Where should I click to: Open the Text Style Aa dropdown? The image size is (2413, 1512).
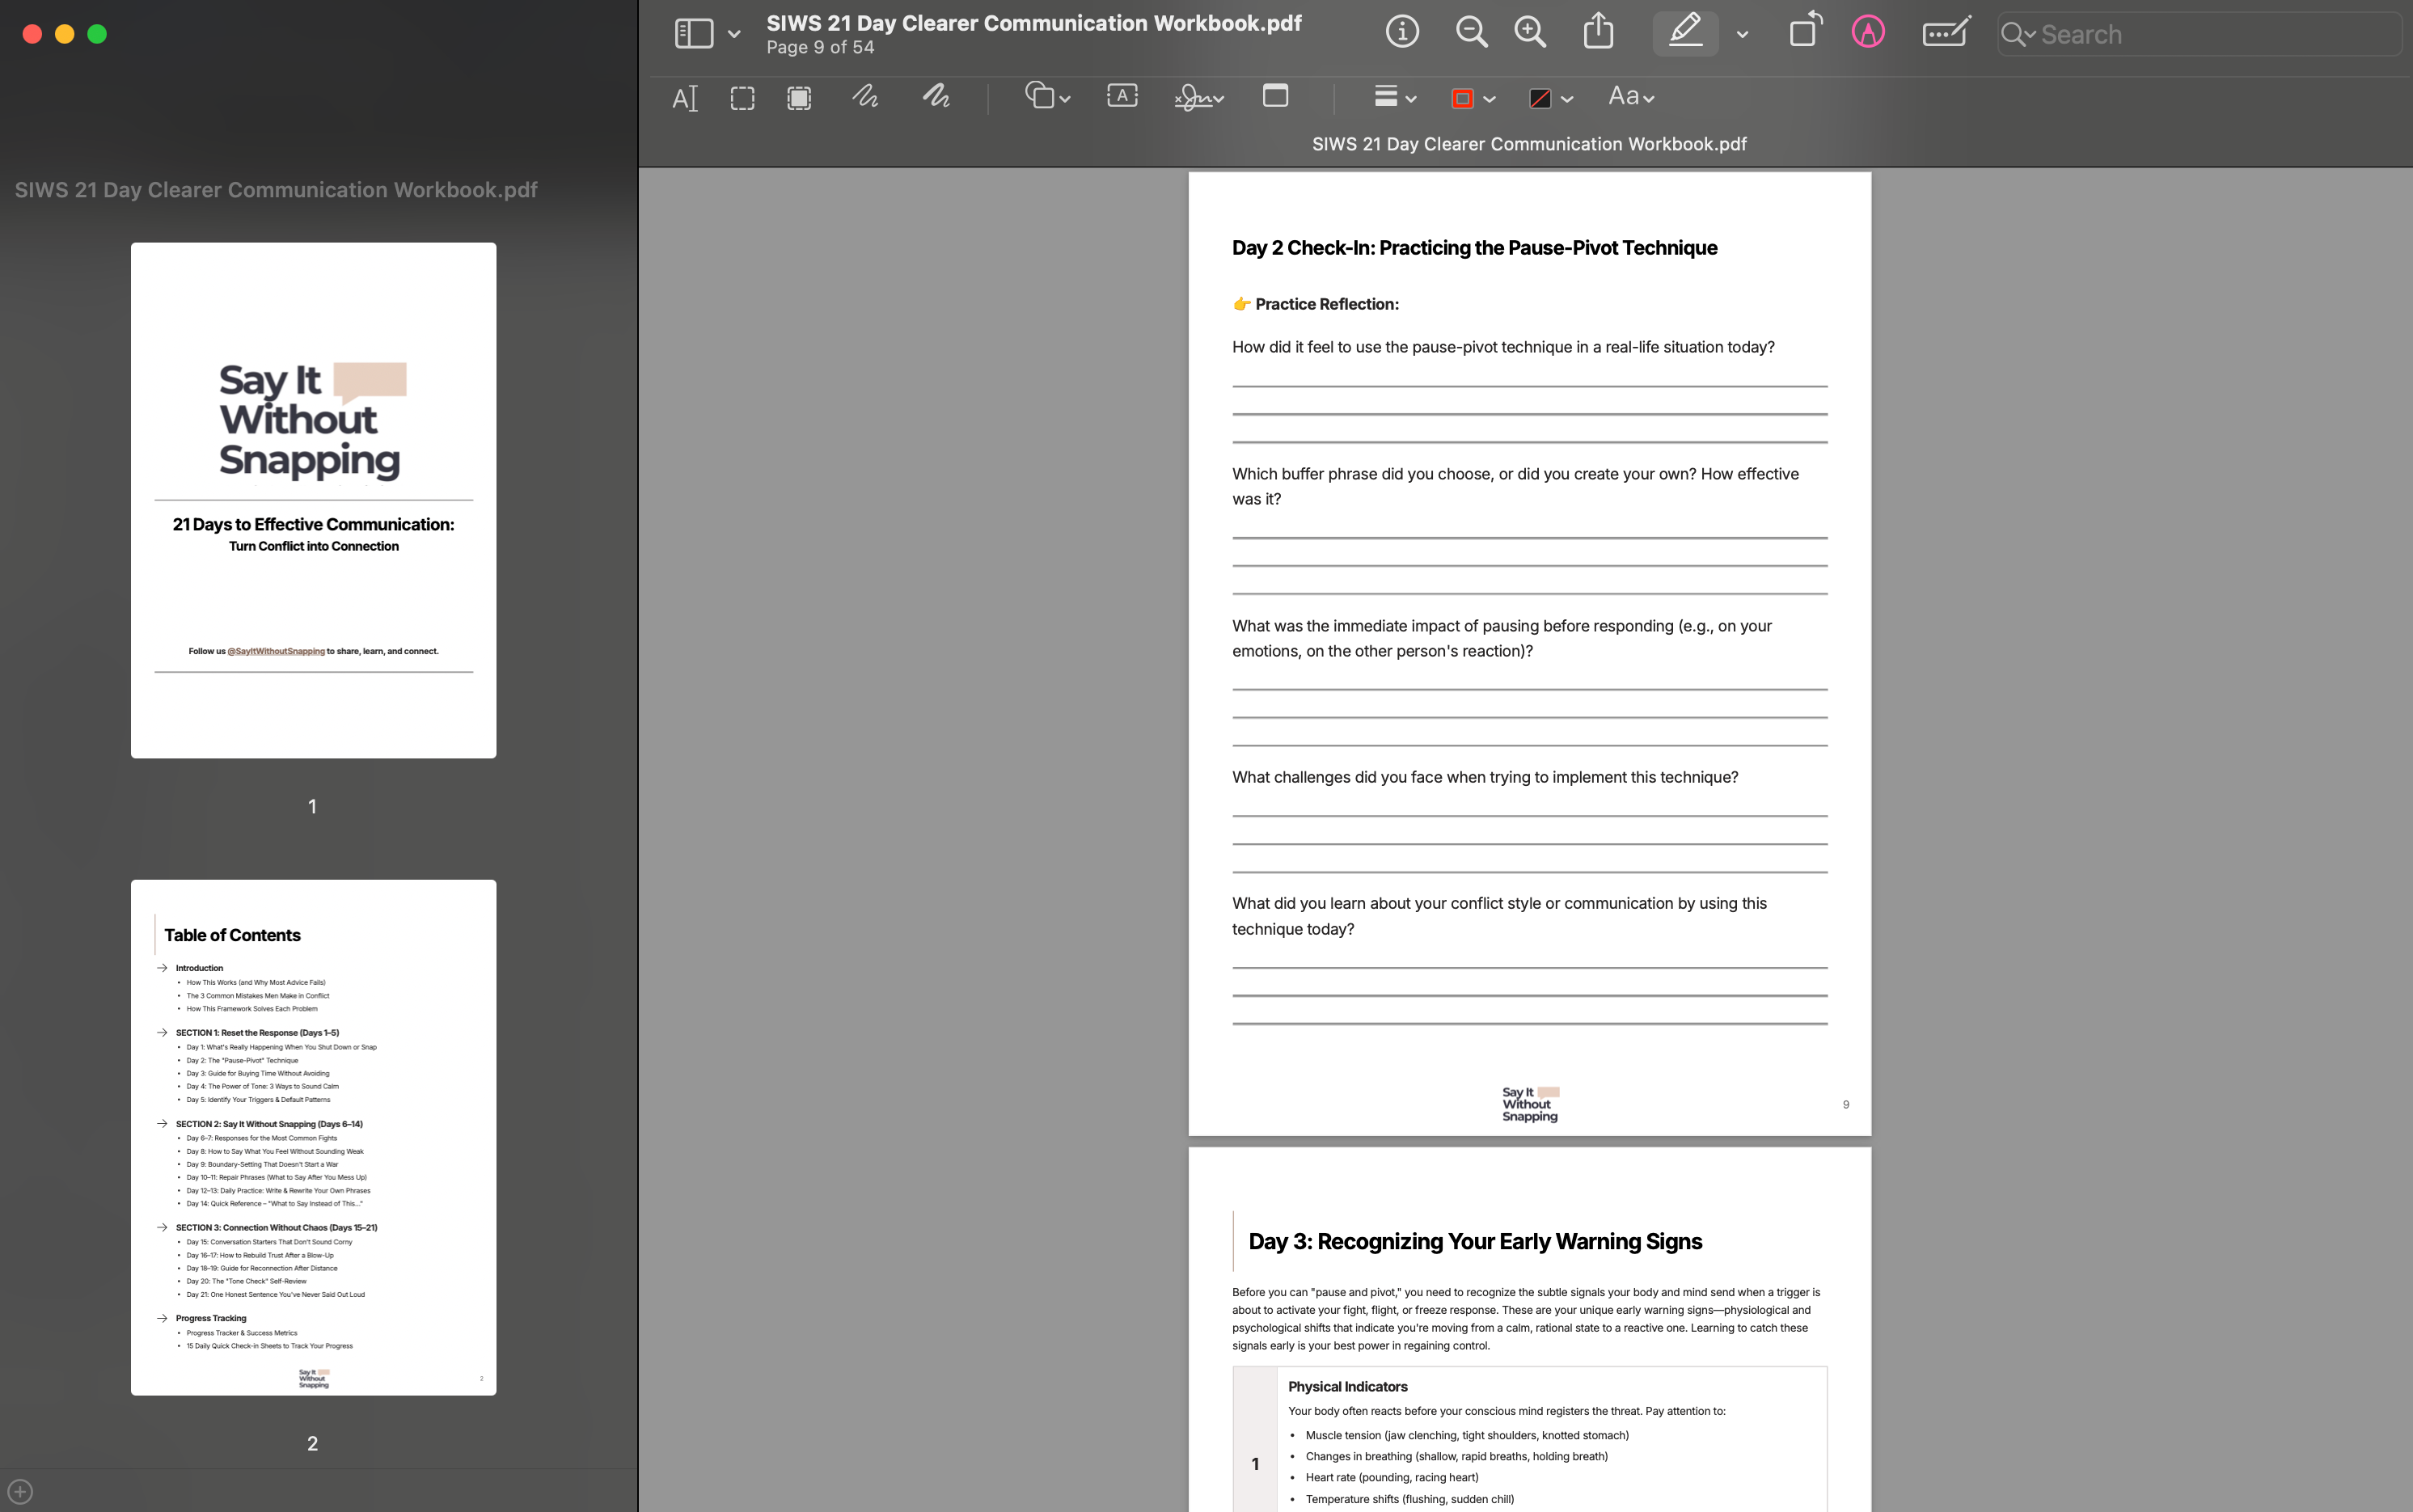pos(1631,97)
